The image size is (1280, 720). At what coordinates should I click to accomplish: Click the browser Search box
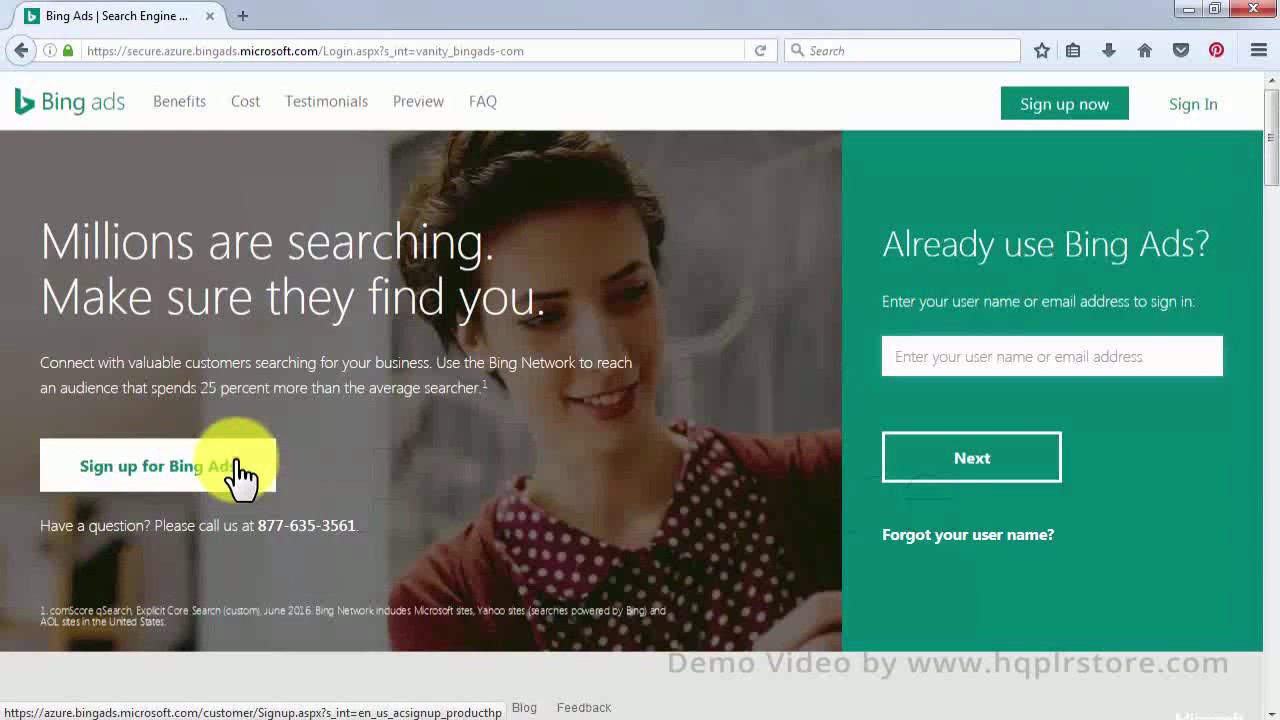coord(903,51)
